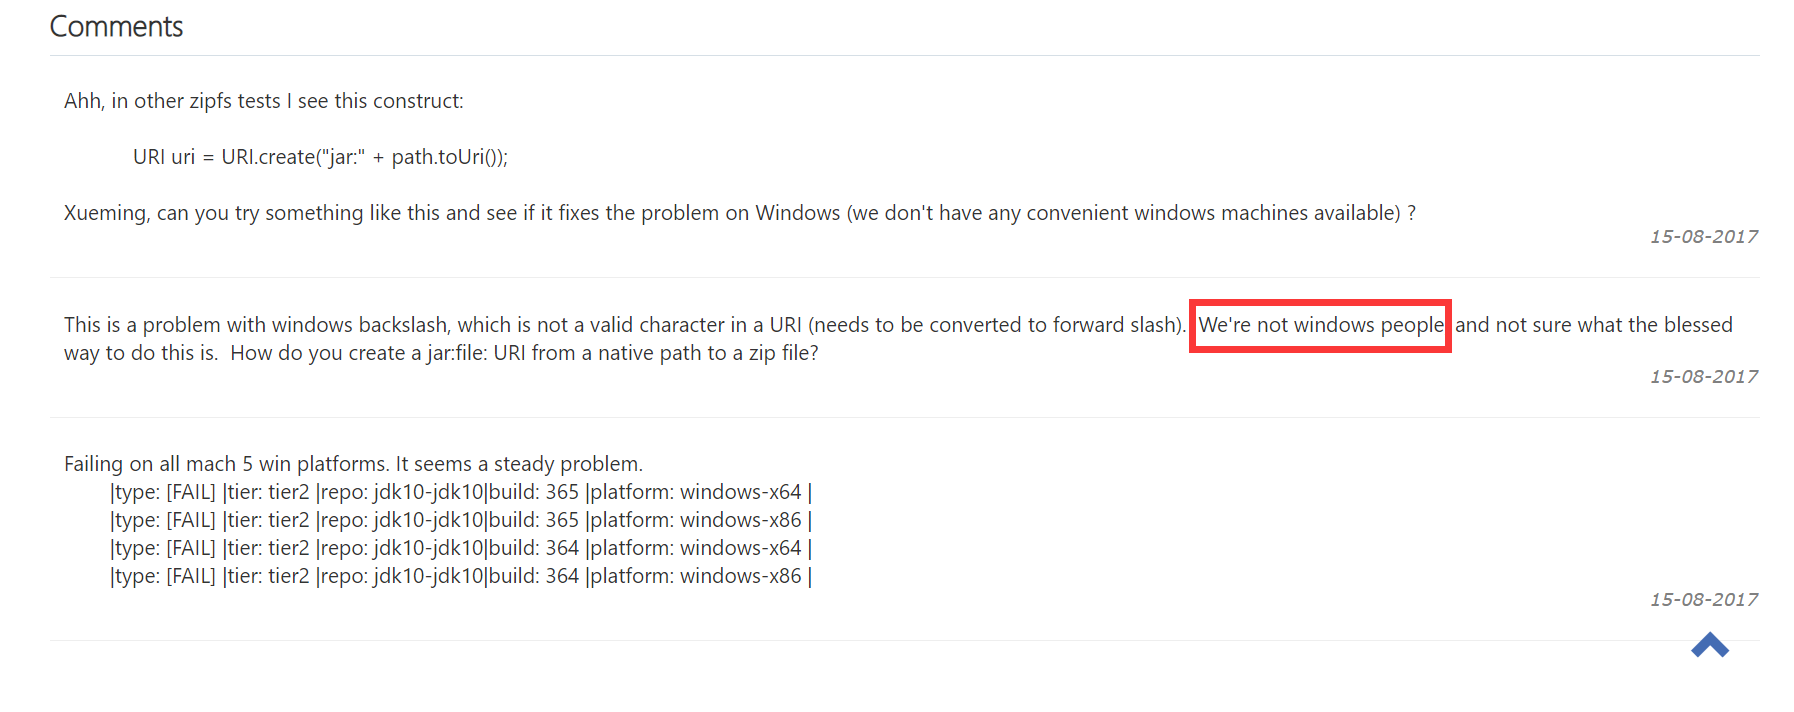Click the build 364 windows-x64 failure line
The height and width of the screenshot is (712, 1794).
[x=461, y=547]
